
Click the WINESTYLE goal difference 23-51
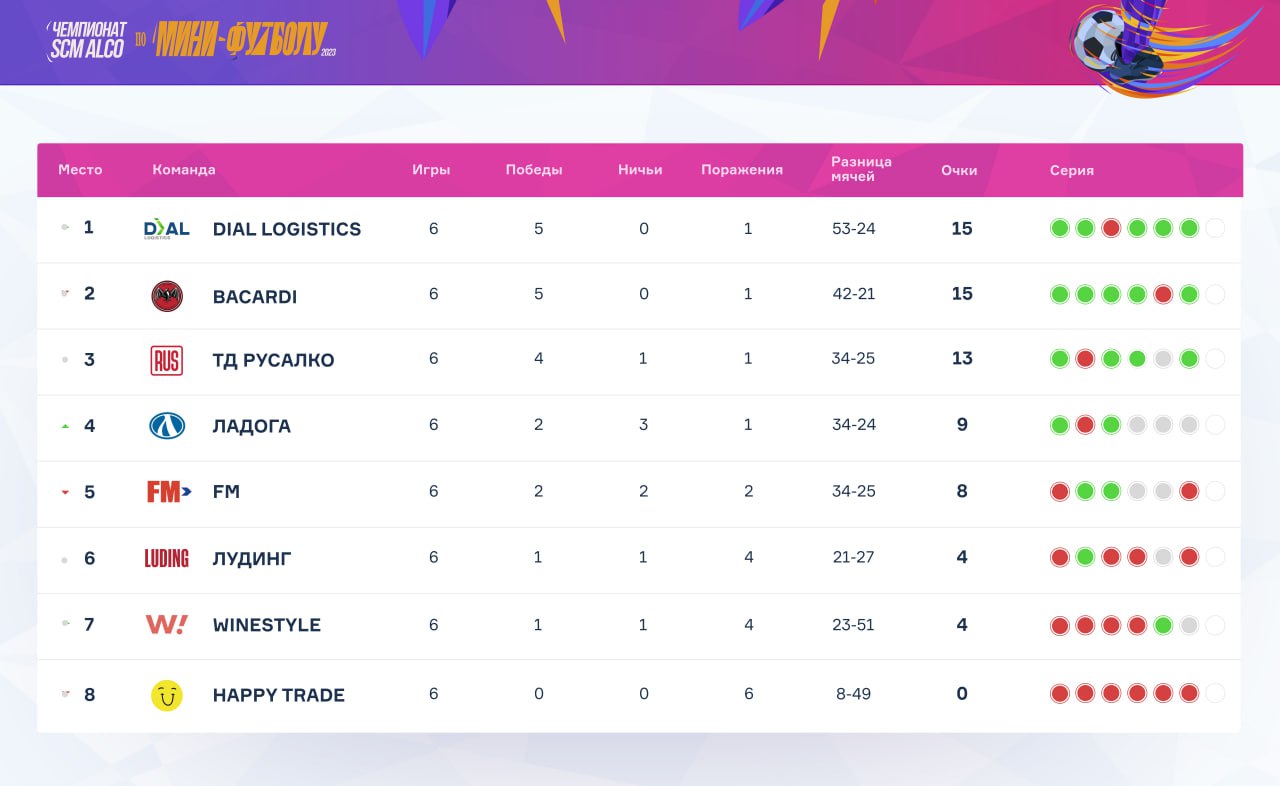click(852, 625)
